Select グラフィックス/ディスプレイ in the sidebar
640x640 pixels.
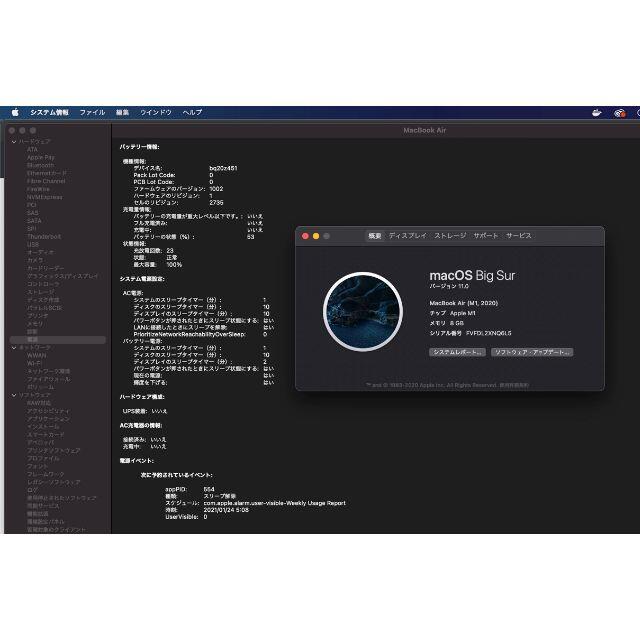[63, 276]
